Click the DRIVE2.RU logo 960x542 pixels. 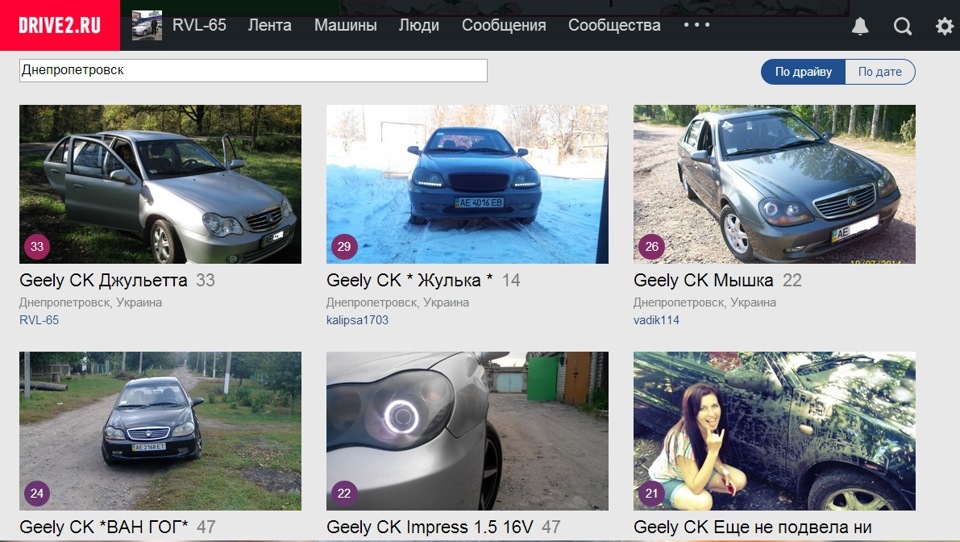click(60, 25)
